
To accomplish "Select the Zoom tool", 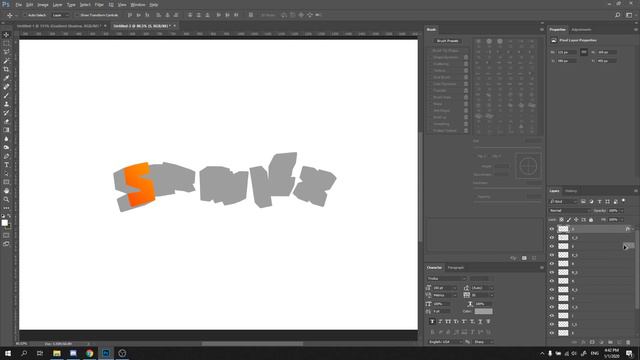I will pos(6,200).
